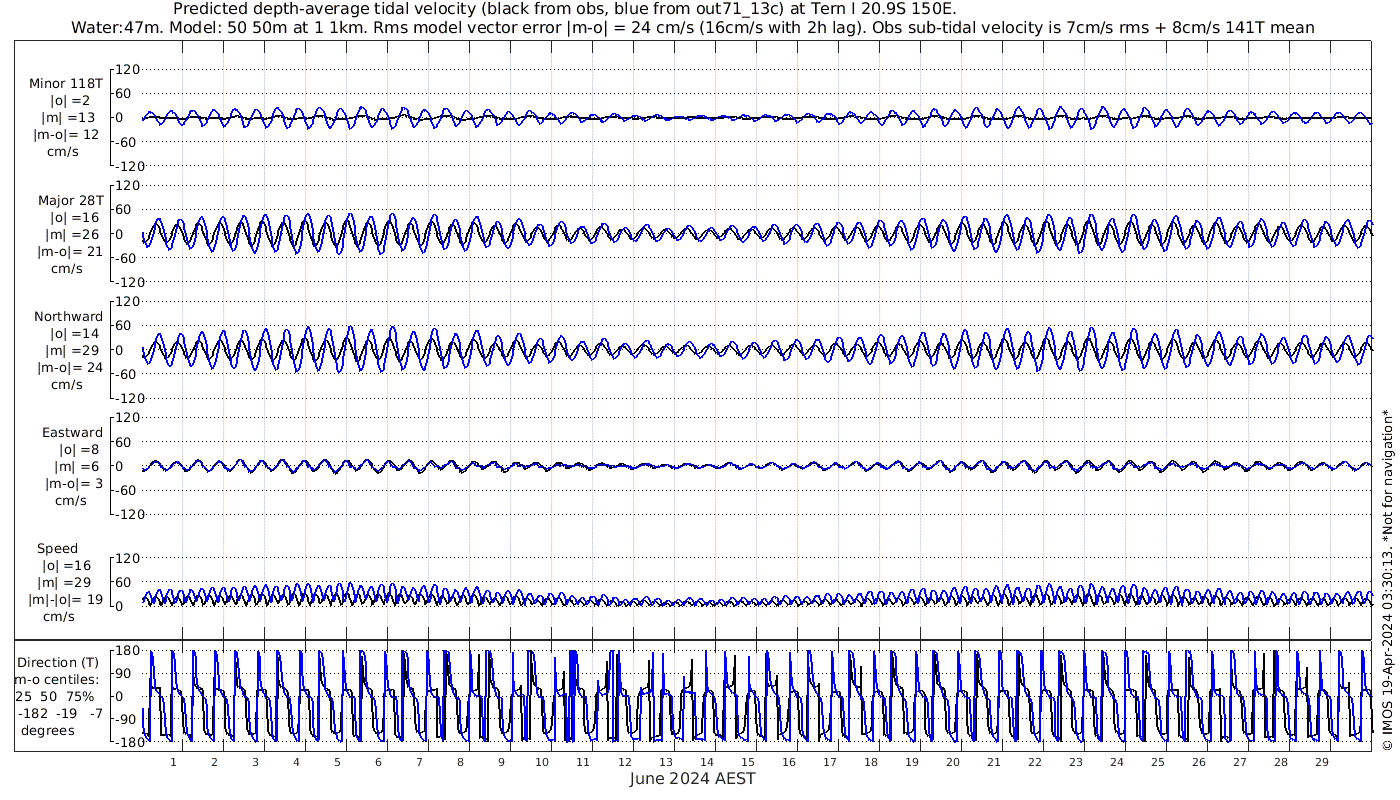
Task: Click the 'Northward' panel label
Action: 69,316
